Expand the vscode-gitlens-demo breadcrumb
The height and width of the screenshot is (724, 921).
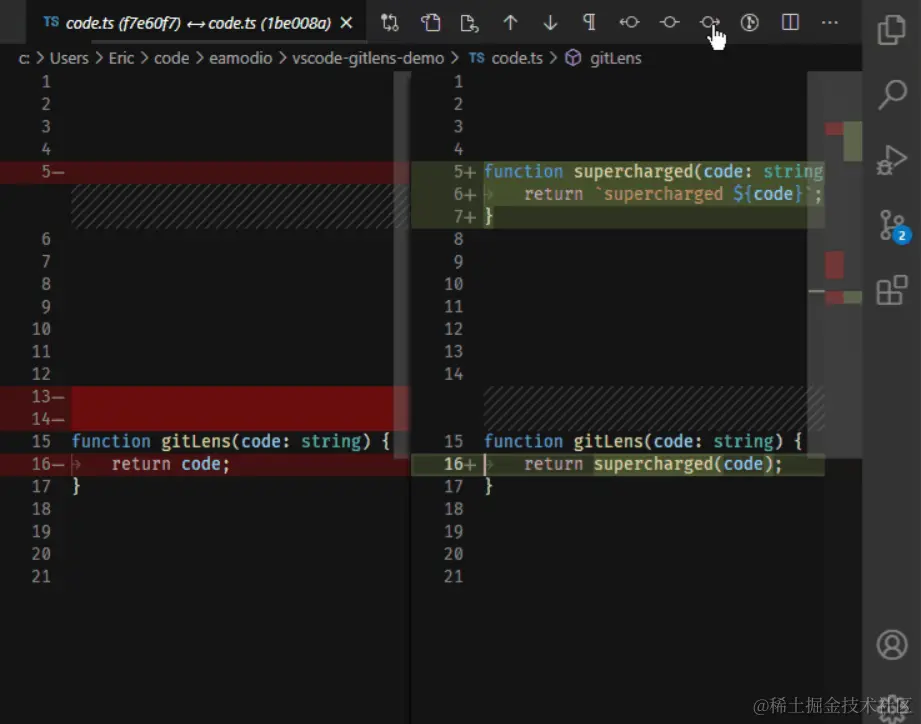[368, 58]
